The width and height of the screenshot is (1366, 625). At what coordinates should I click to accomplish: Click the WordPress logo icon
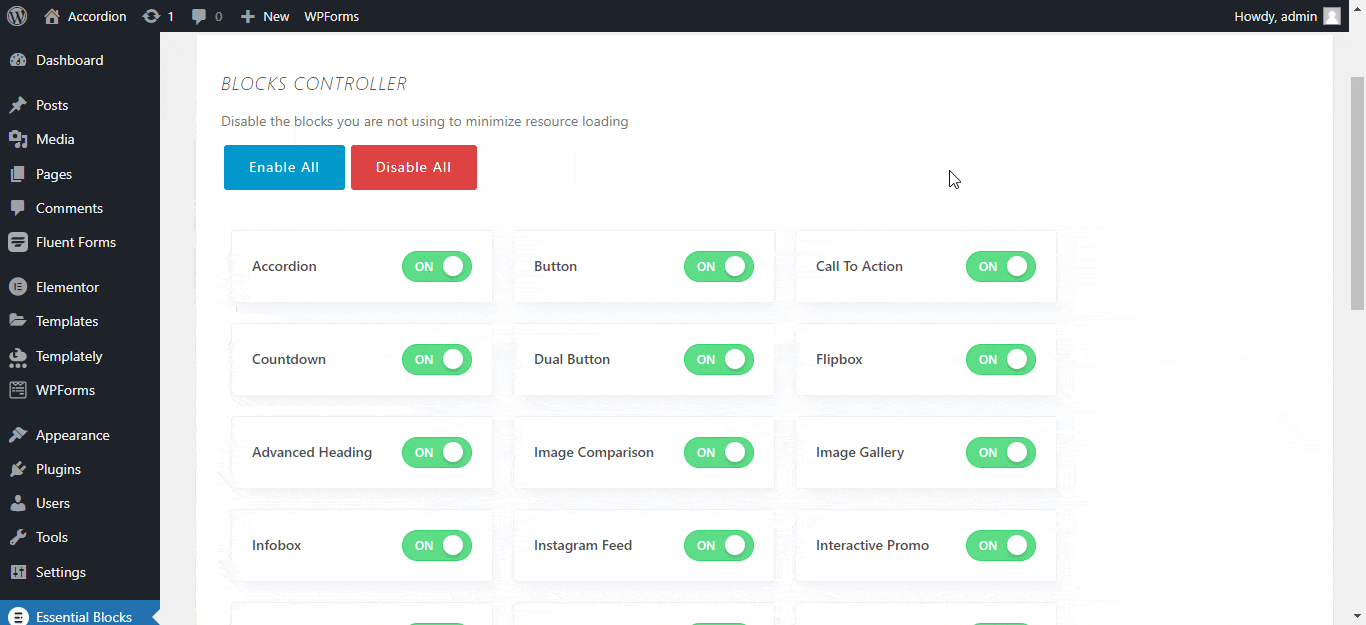coord(17,16)
